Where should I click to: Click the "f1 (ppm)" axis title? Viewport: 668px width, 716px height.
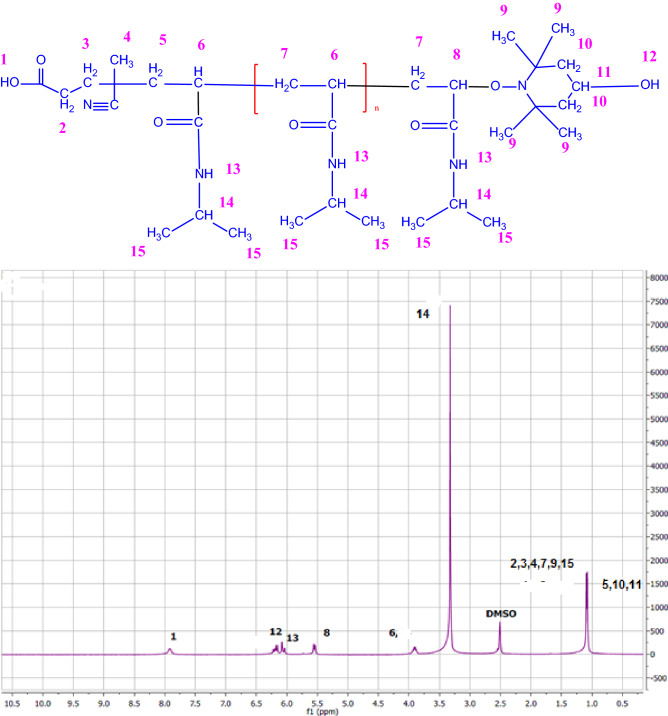tap(322, 711)
